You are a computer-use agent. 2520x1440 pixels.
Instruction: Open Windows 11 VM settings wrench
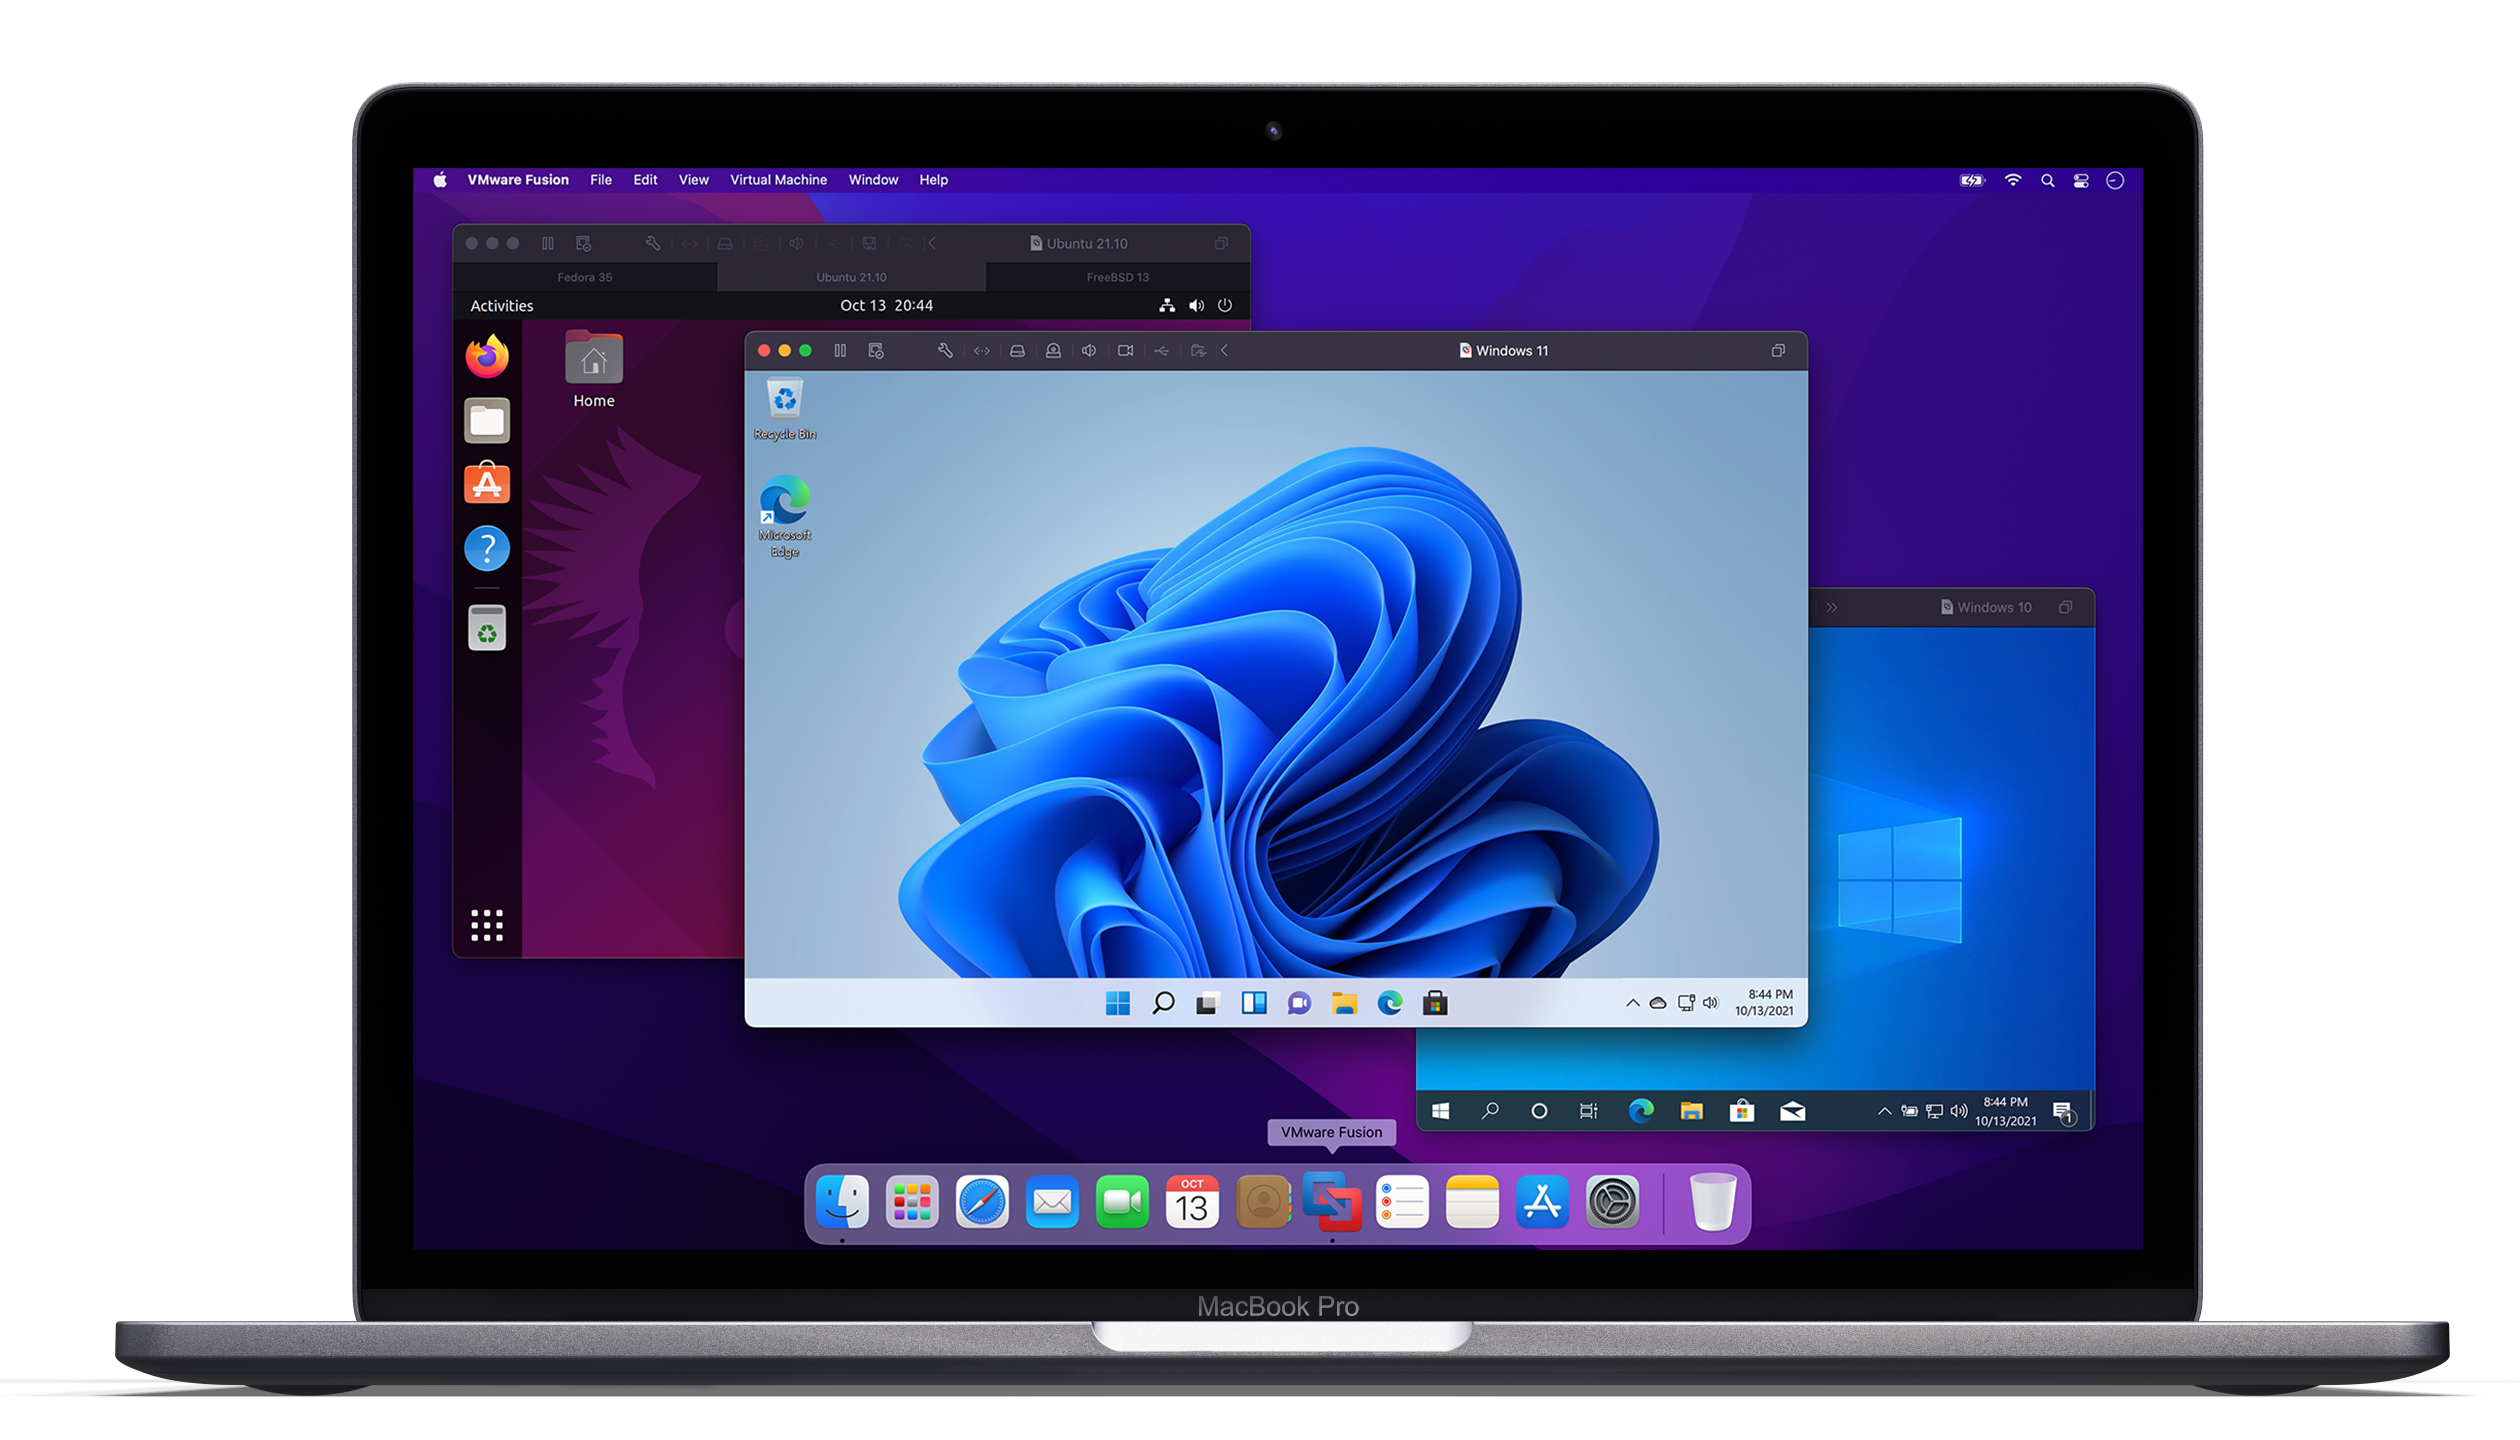(x=945, y=351)
